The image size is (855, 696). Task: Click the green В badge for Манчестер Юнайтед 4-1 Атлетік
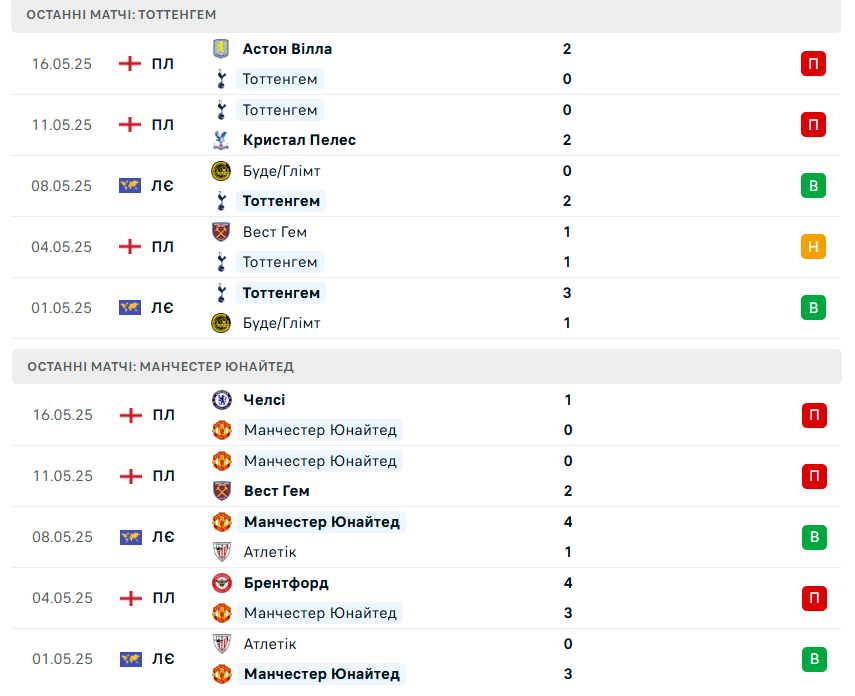coord(814,537)
